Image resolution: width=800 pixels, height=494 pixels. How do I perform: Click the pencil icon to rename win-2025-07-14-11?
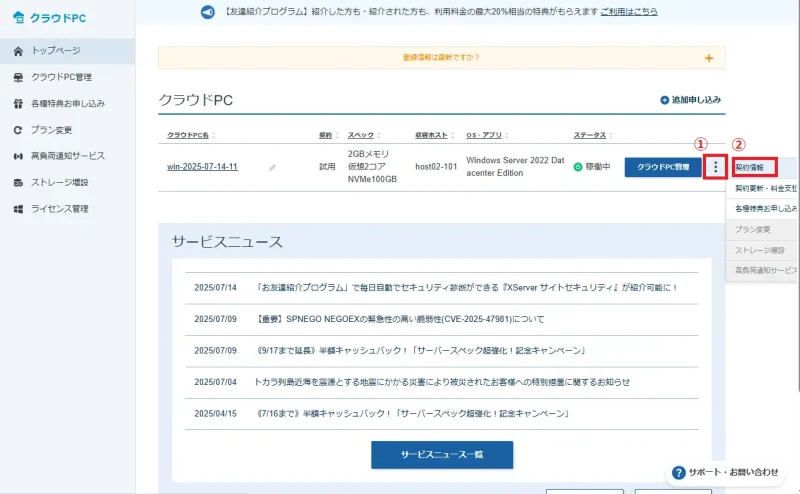coord(272,168)
